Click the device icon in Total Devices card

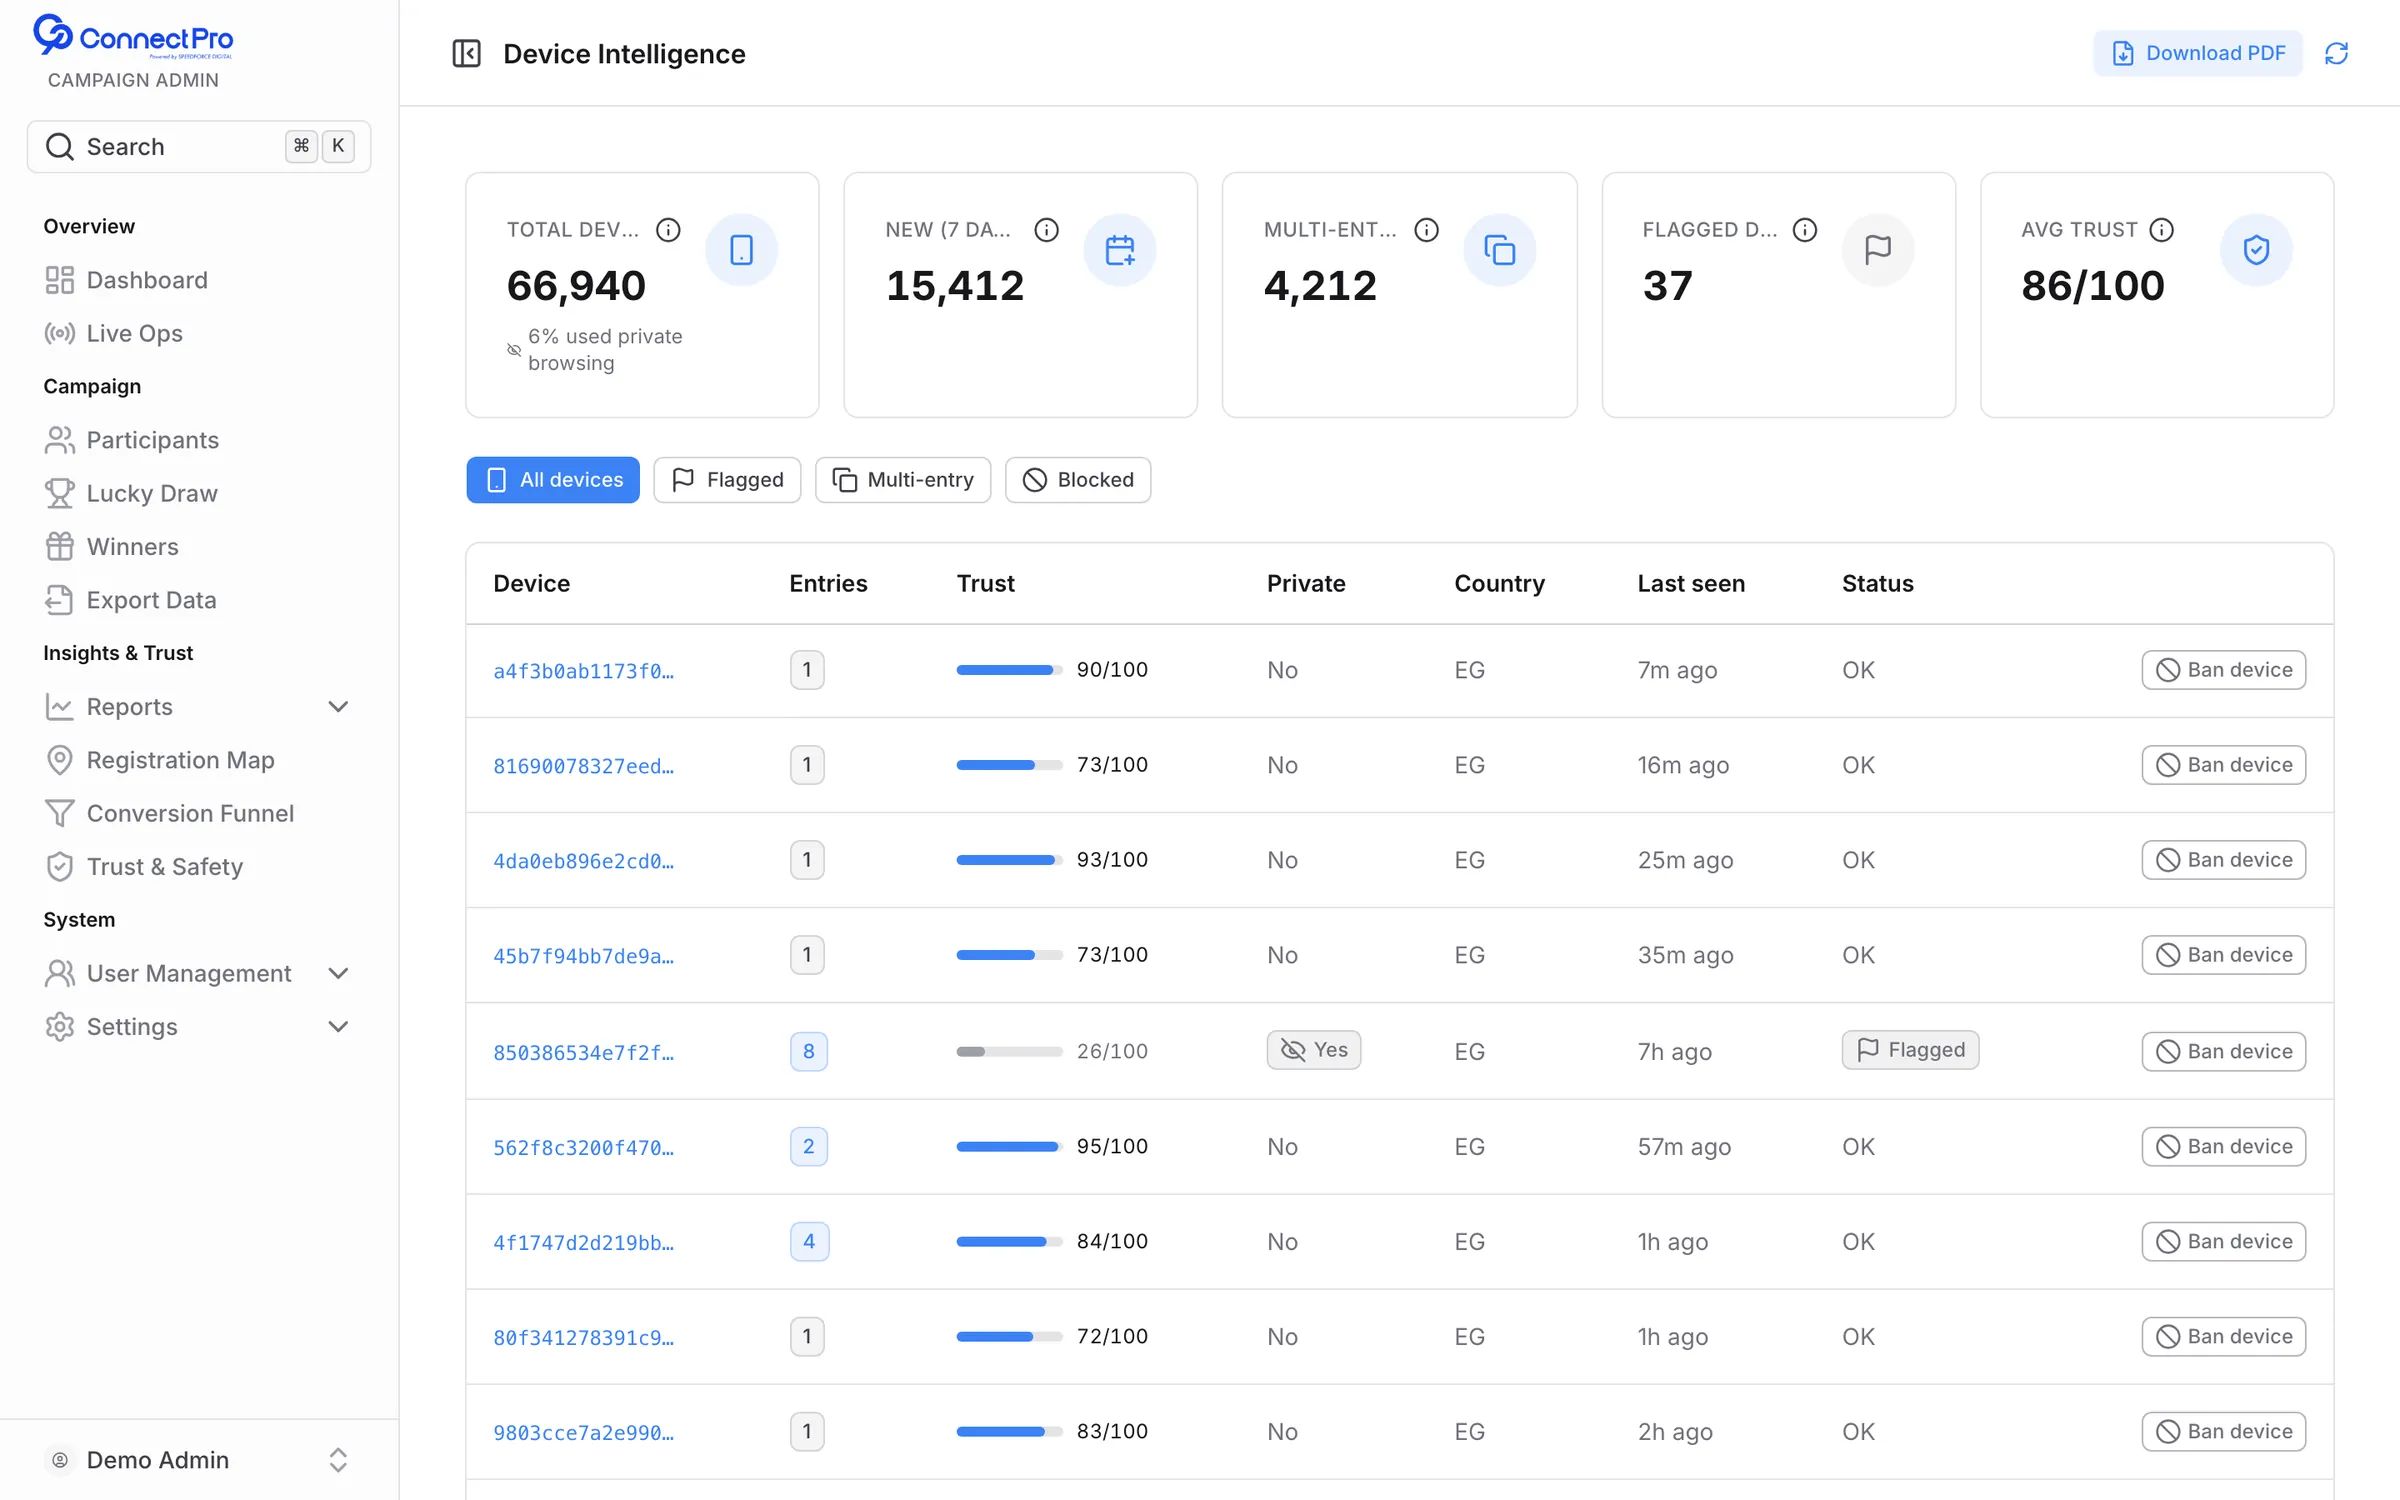point(741,250)
